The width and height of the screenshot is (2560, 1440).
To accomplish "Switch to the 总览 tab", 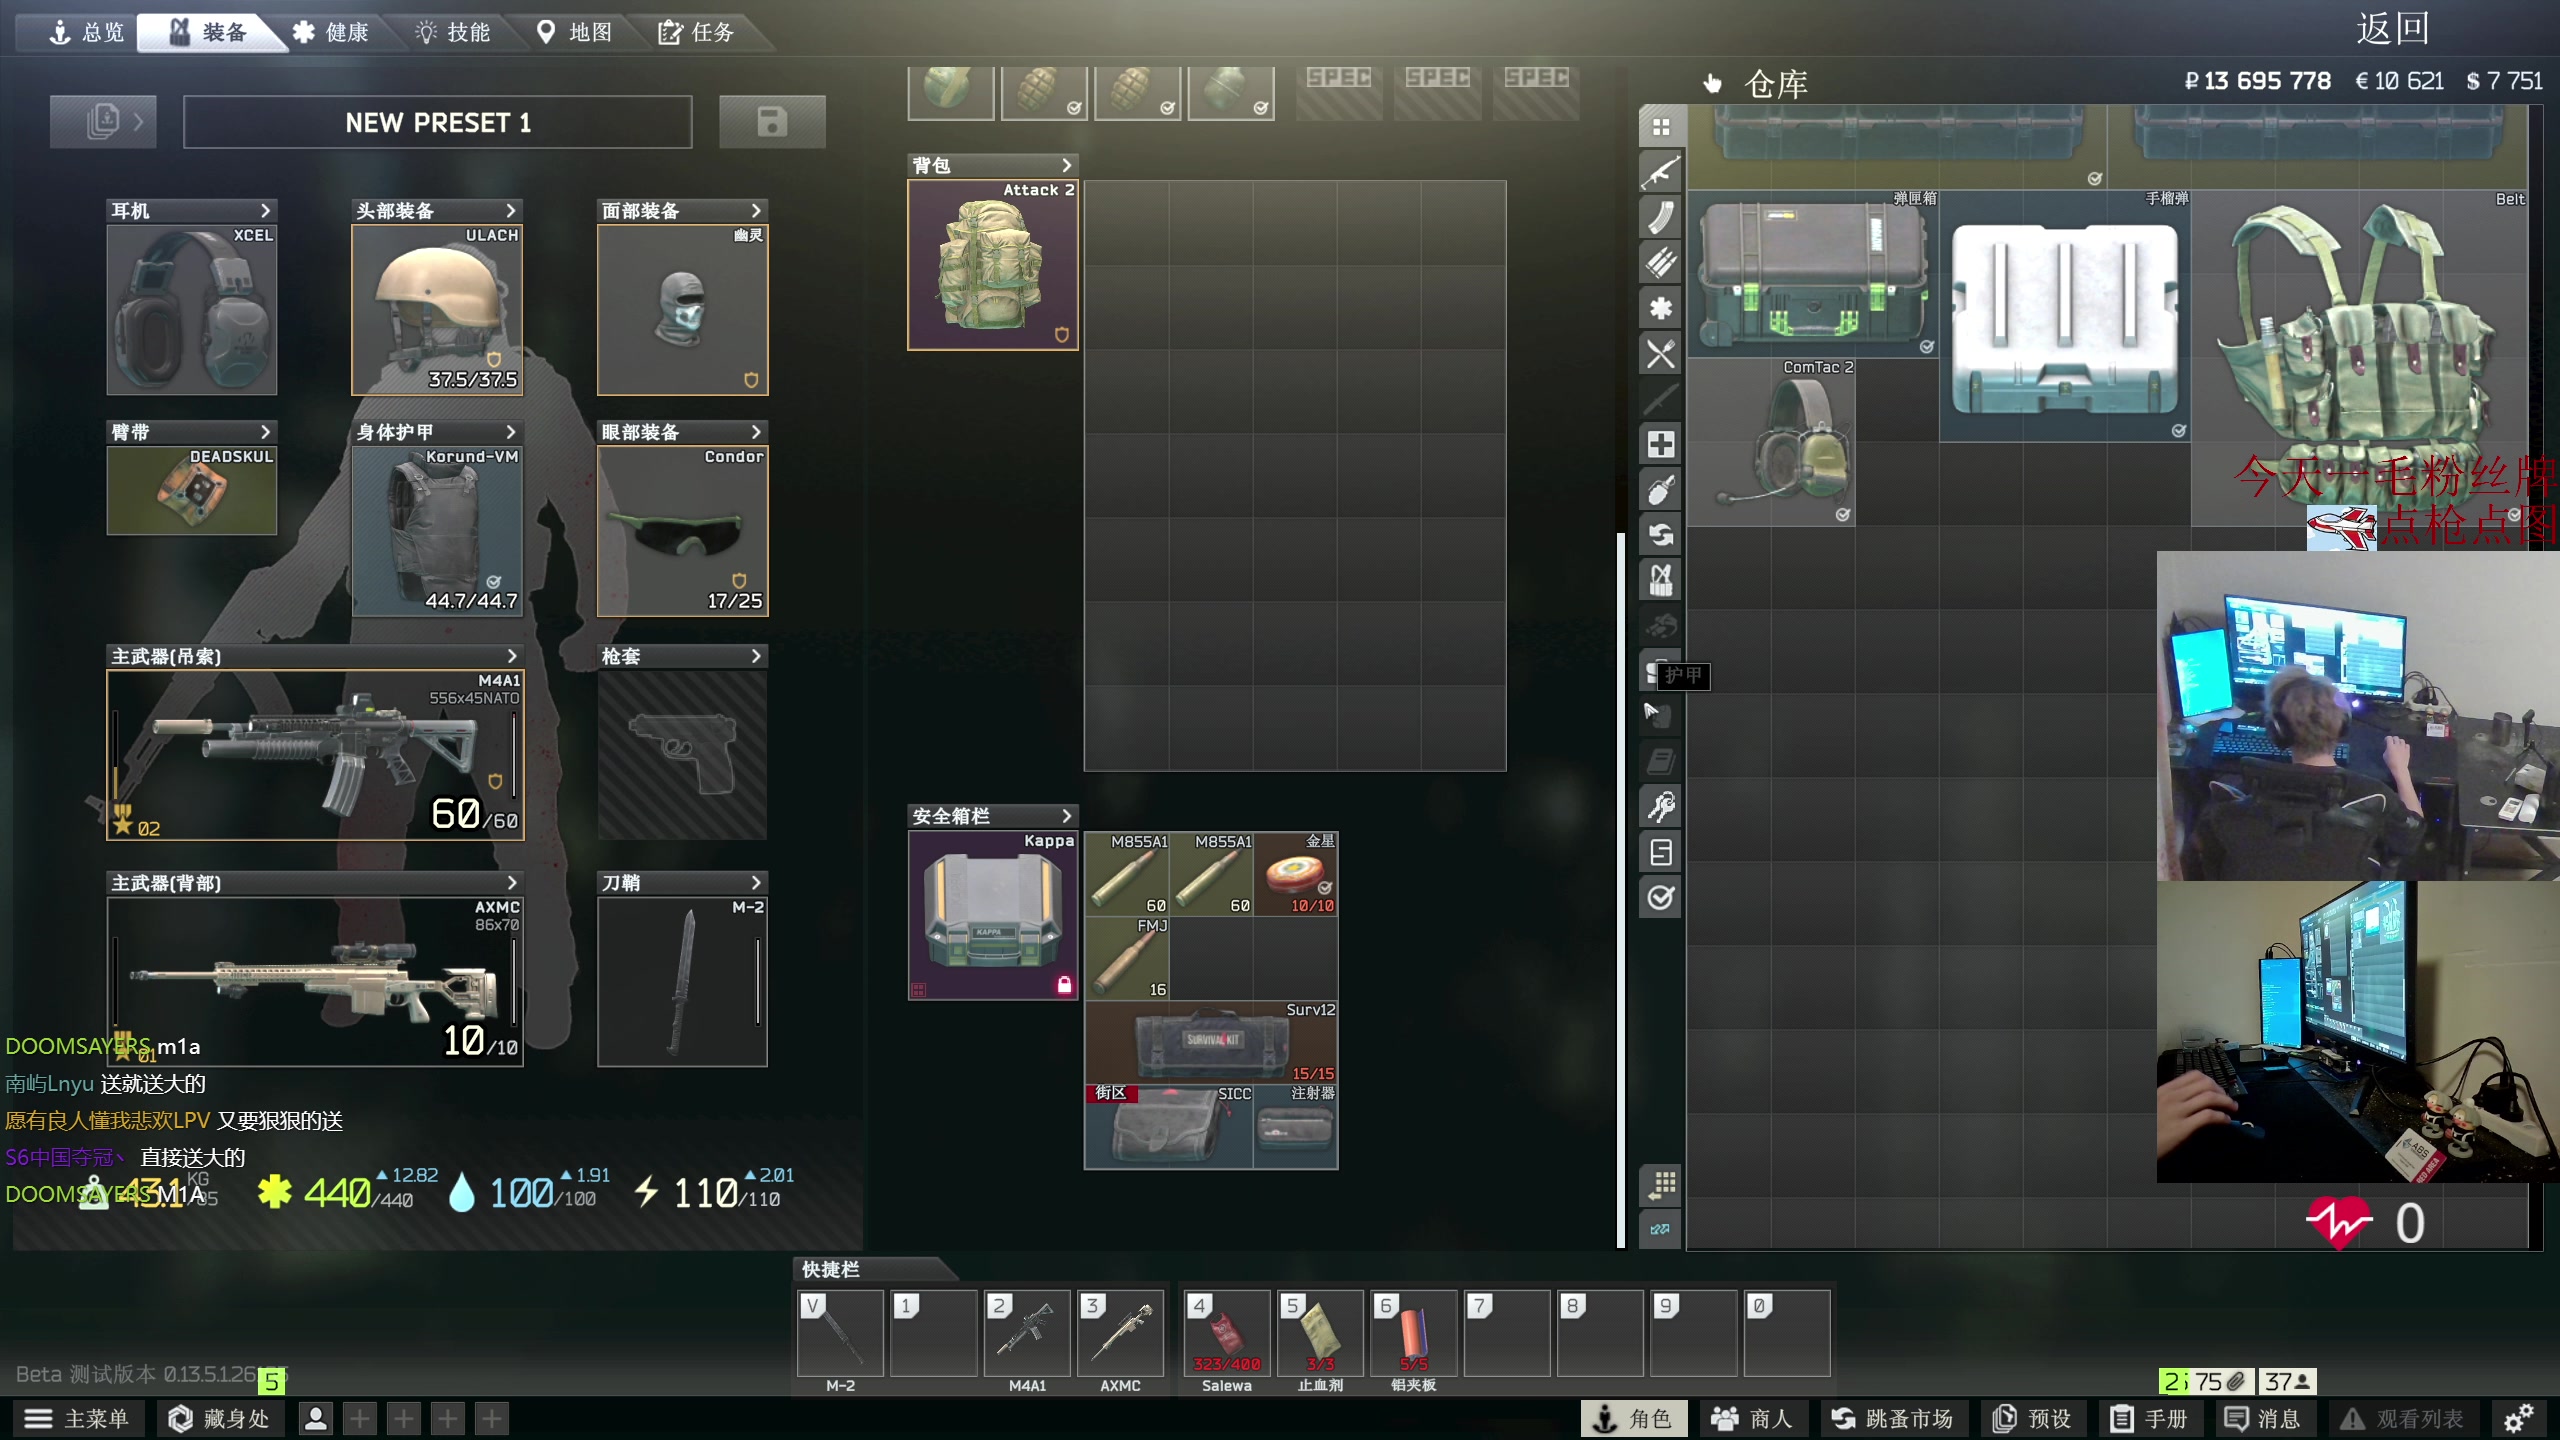I will [87, 33].
